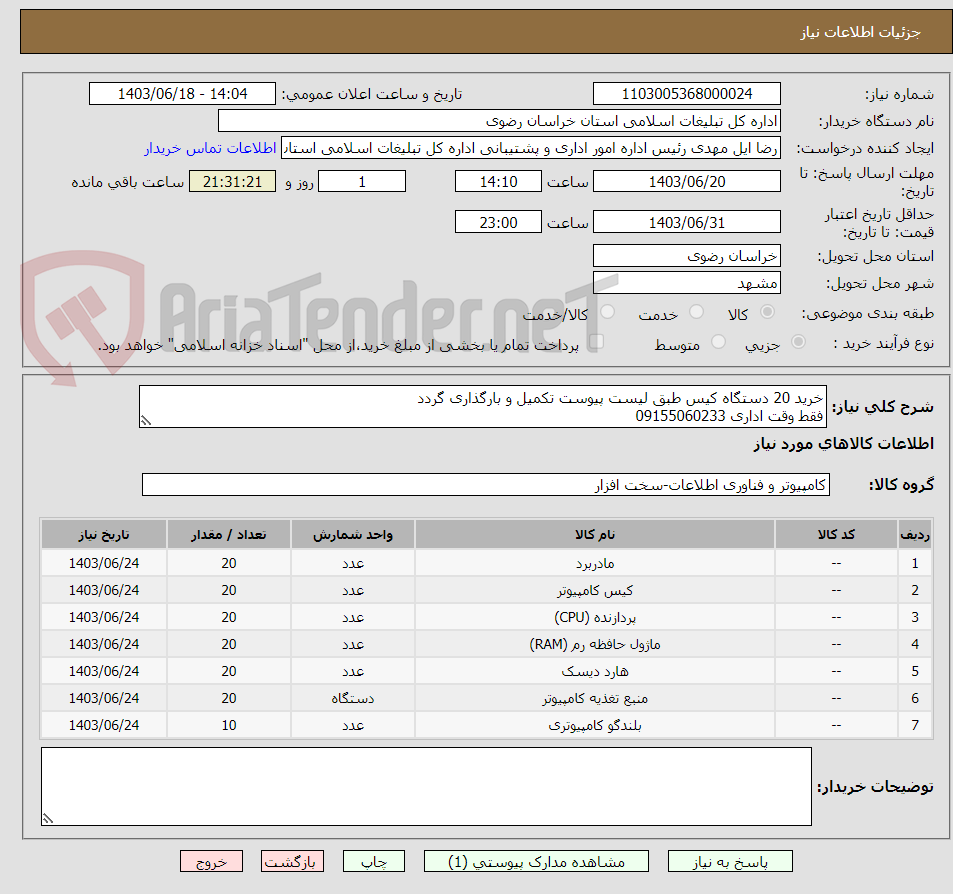Click the request creator field
Viewport: 953px width, 894px height.
tap(531, 148)
